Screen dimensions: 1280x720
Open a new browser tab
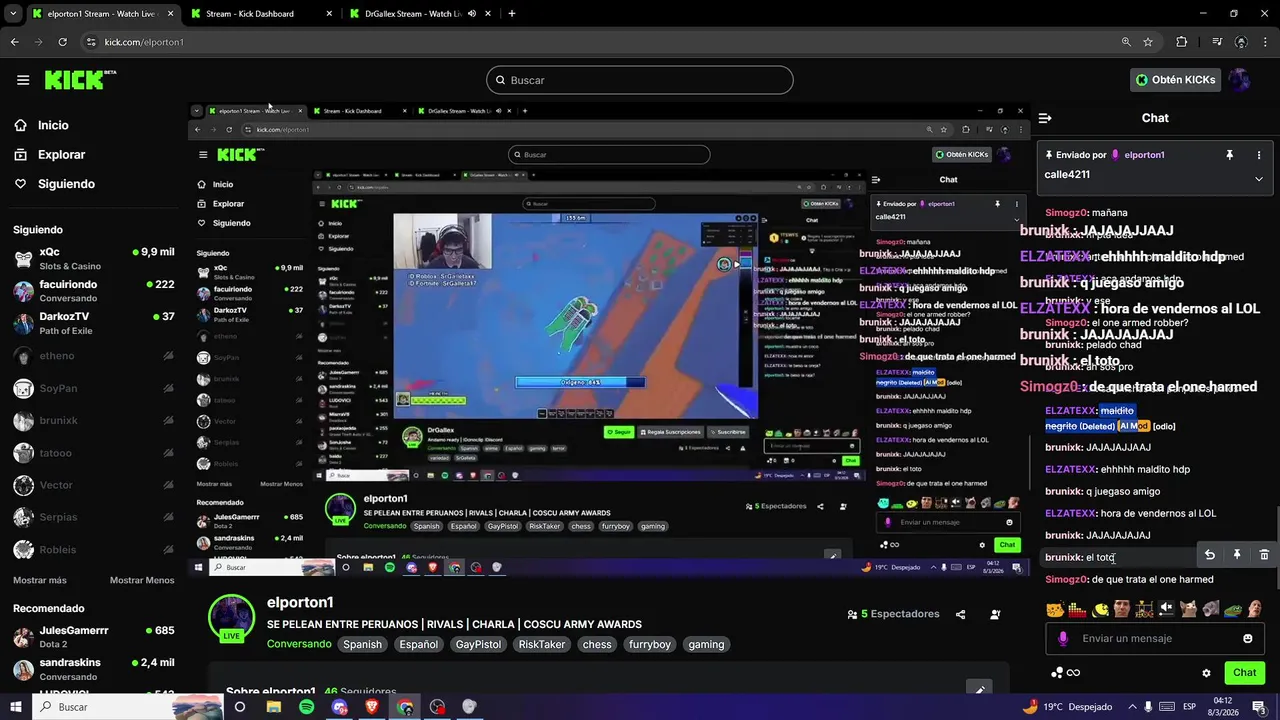(x=512, y=14)
